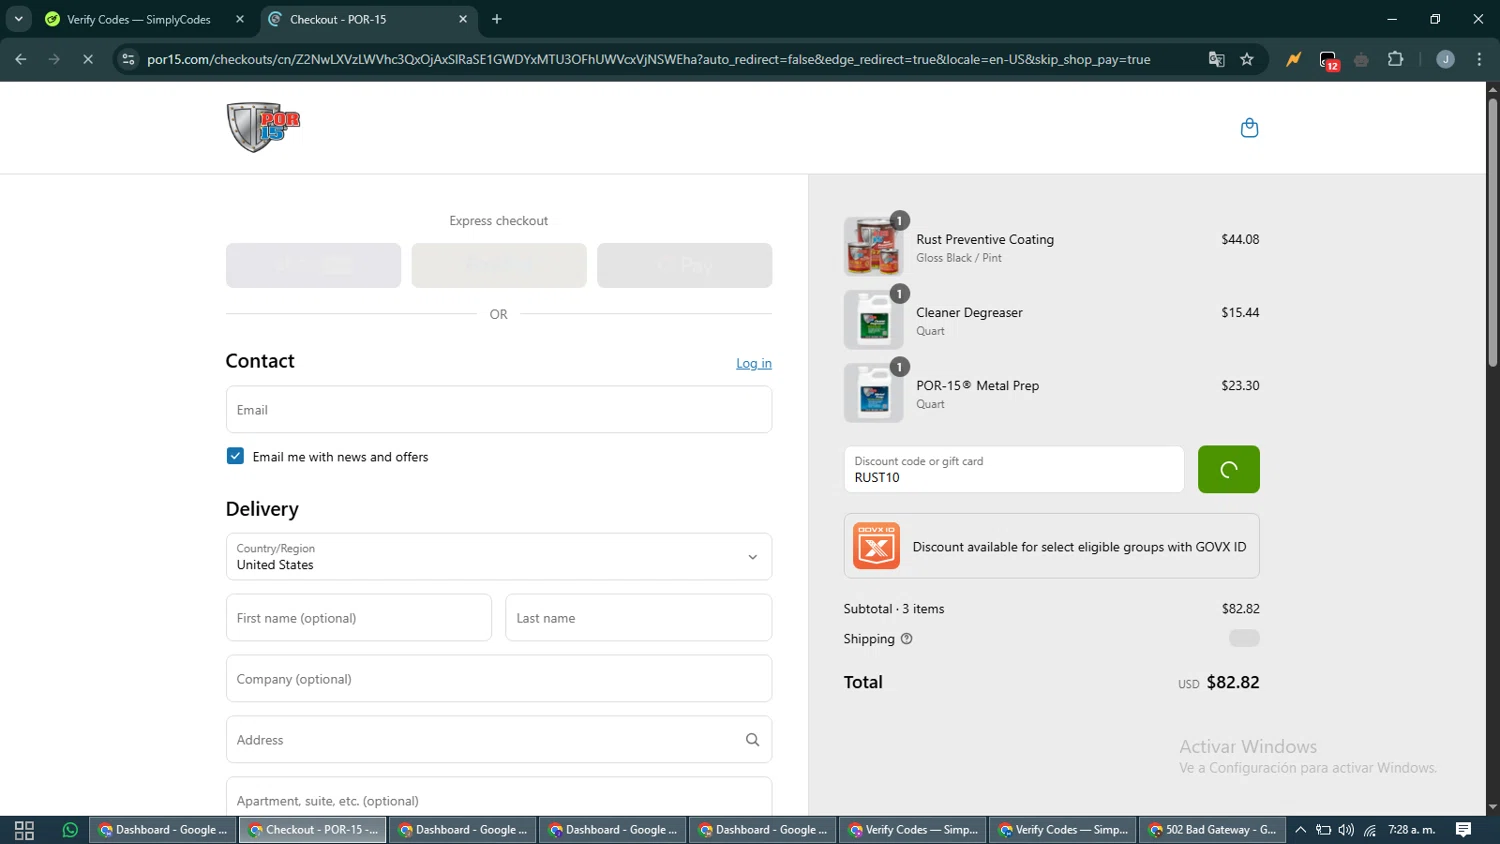Toggle Email me with news and offers
1500x844 pixels.
click(x=235, y=456)
